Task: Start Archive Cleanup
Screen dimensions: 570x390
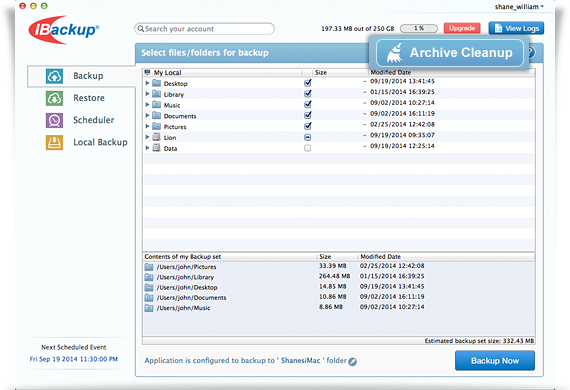Action: pyautogui.click(x=450, y=53)
